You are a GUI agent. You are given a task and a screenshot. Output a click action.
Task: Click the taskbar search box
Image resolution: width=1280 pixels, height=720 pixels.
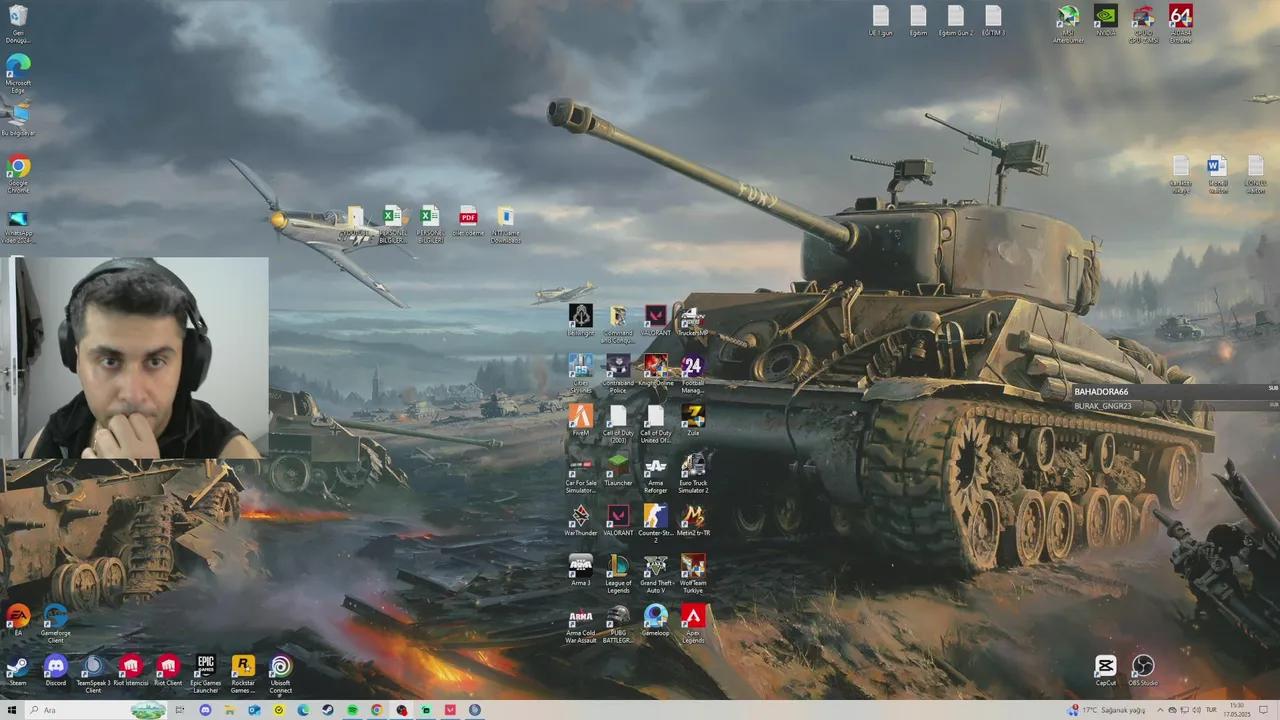[x=99, y=710]
